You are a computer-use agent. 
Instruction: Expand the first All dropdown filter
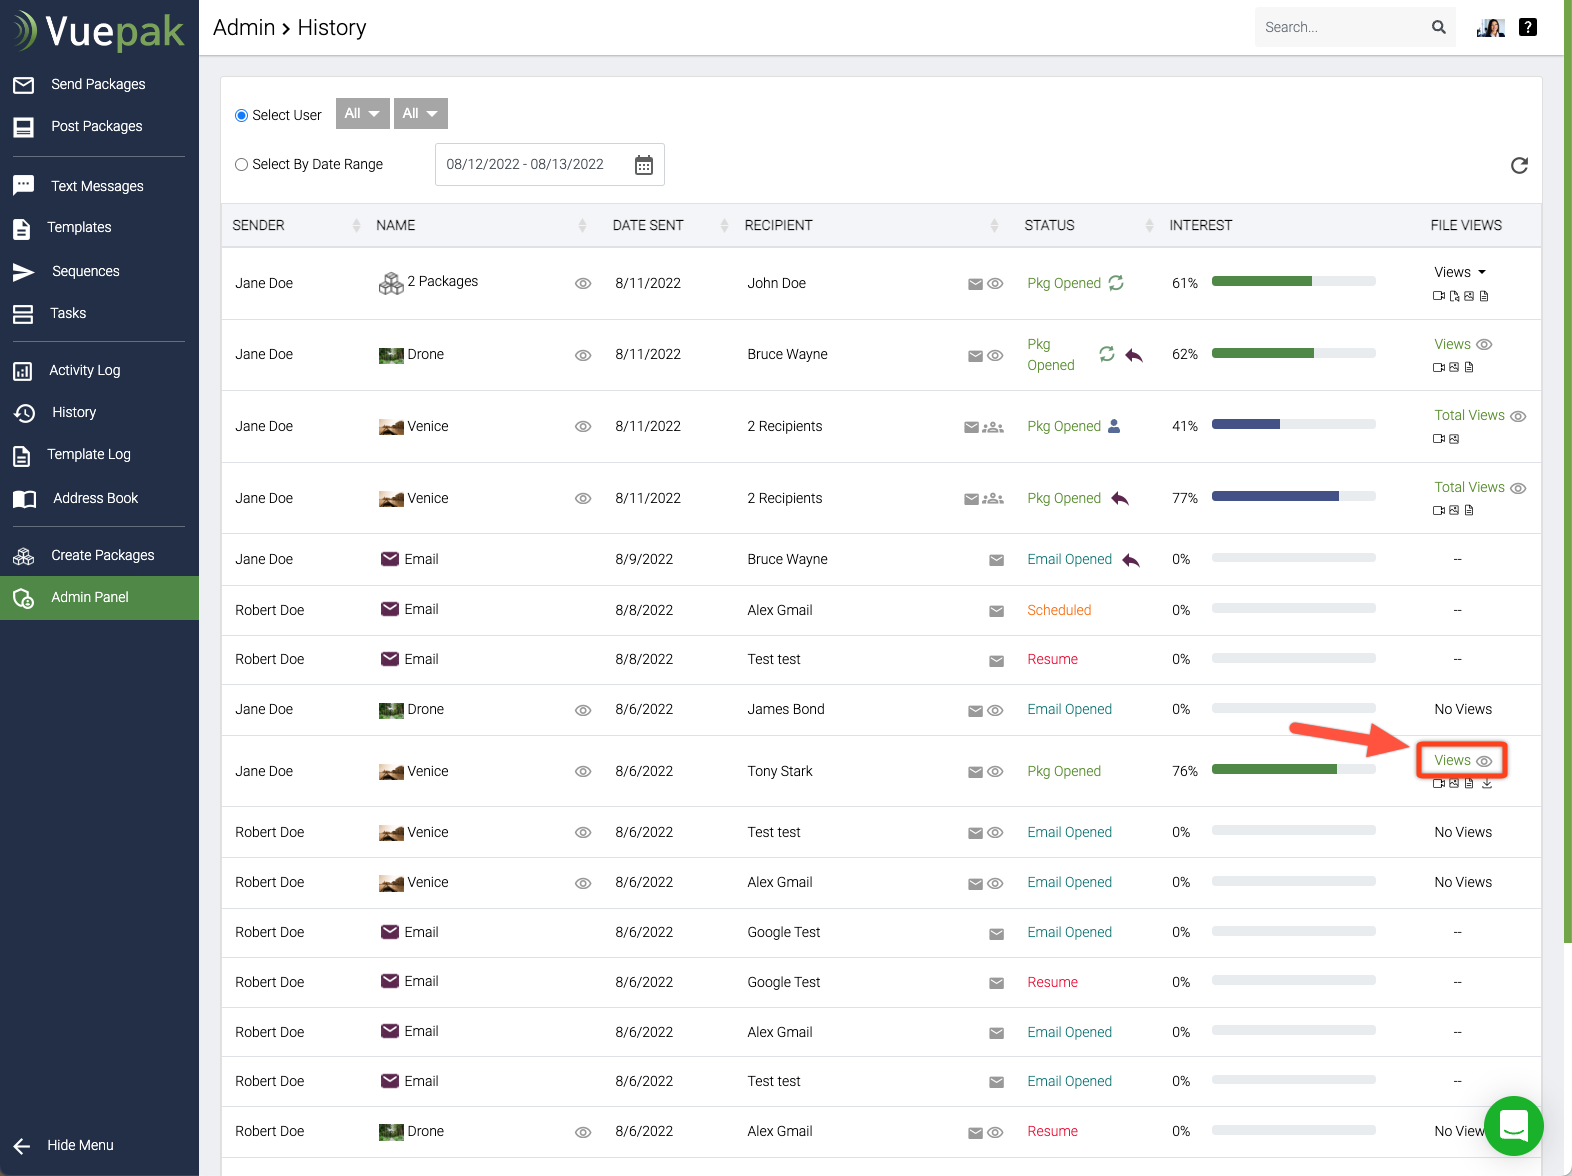click(362, 114)
